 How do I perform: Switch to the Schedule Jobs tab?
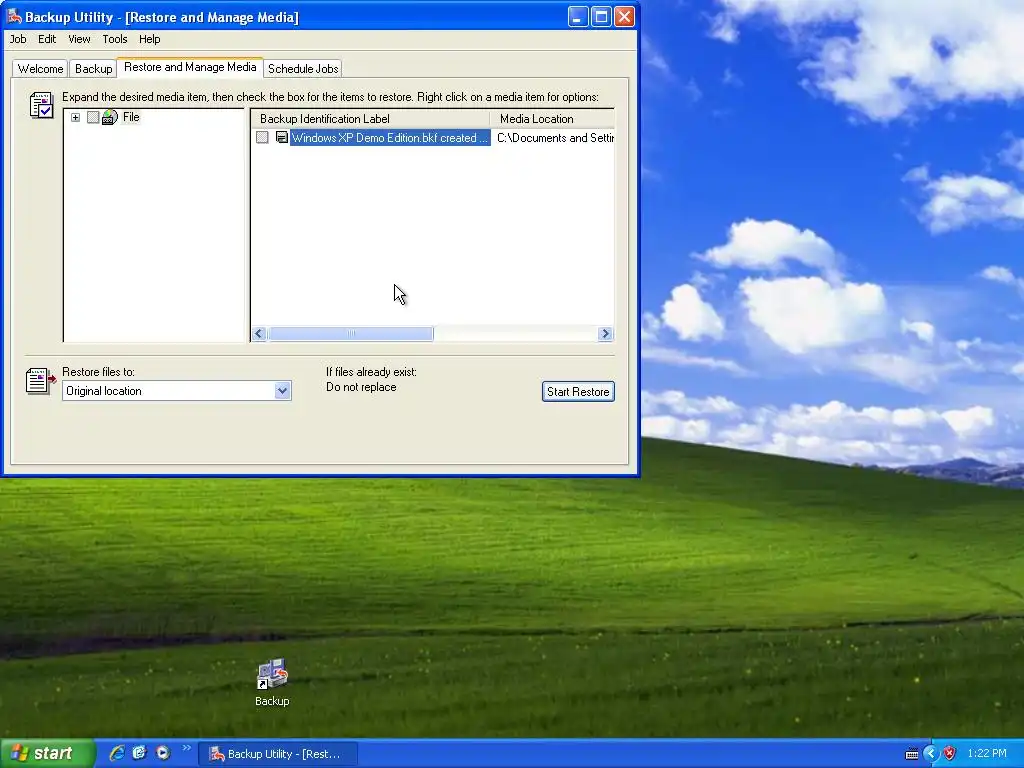pyautogui.click(x=303, y=69)
